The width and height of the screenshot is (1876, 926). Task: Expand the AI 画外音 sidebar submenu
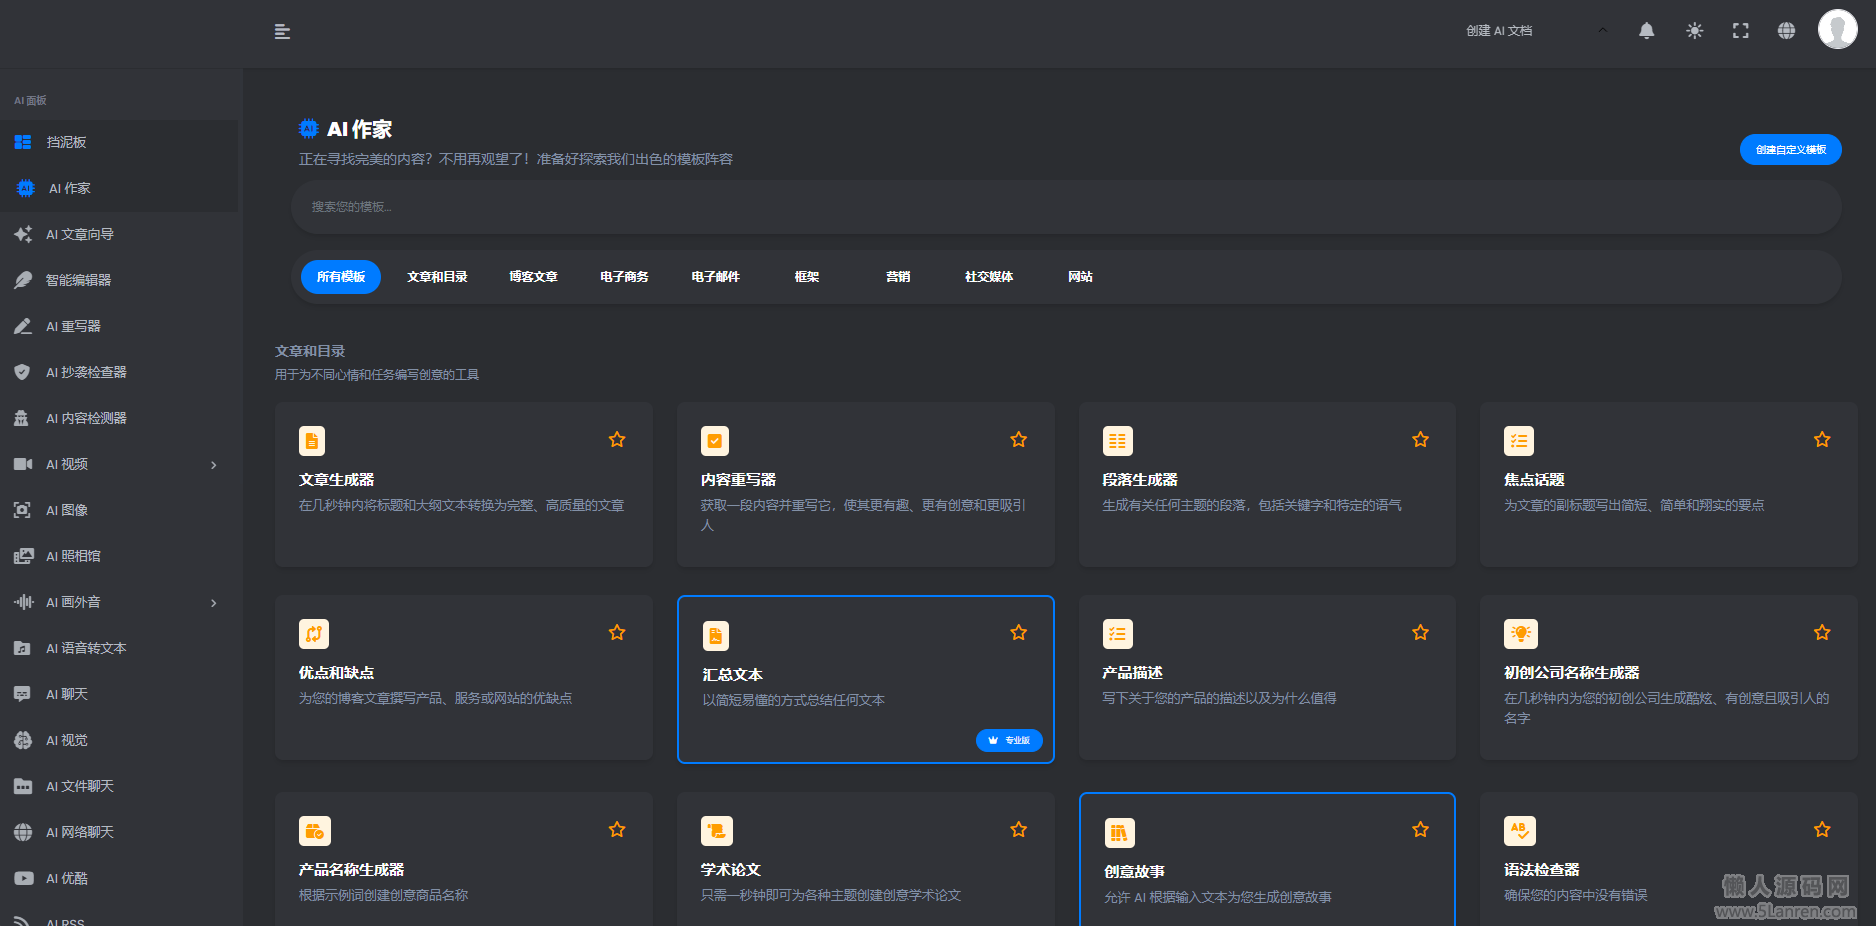click(x=213, y=603)
